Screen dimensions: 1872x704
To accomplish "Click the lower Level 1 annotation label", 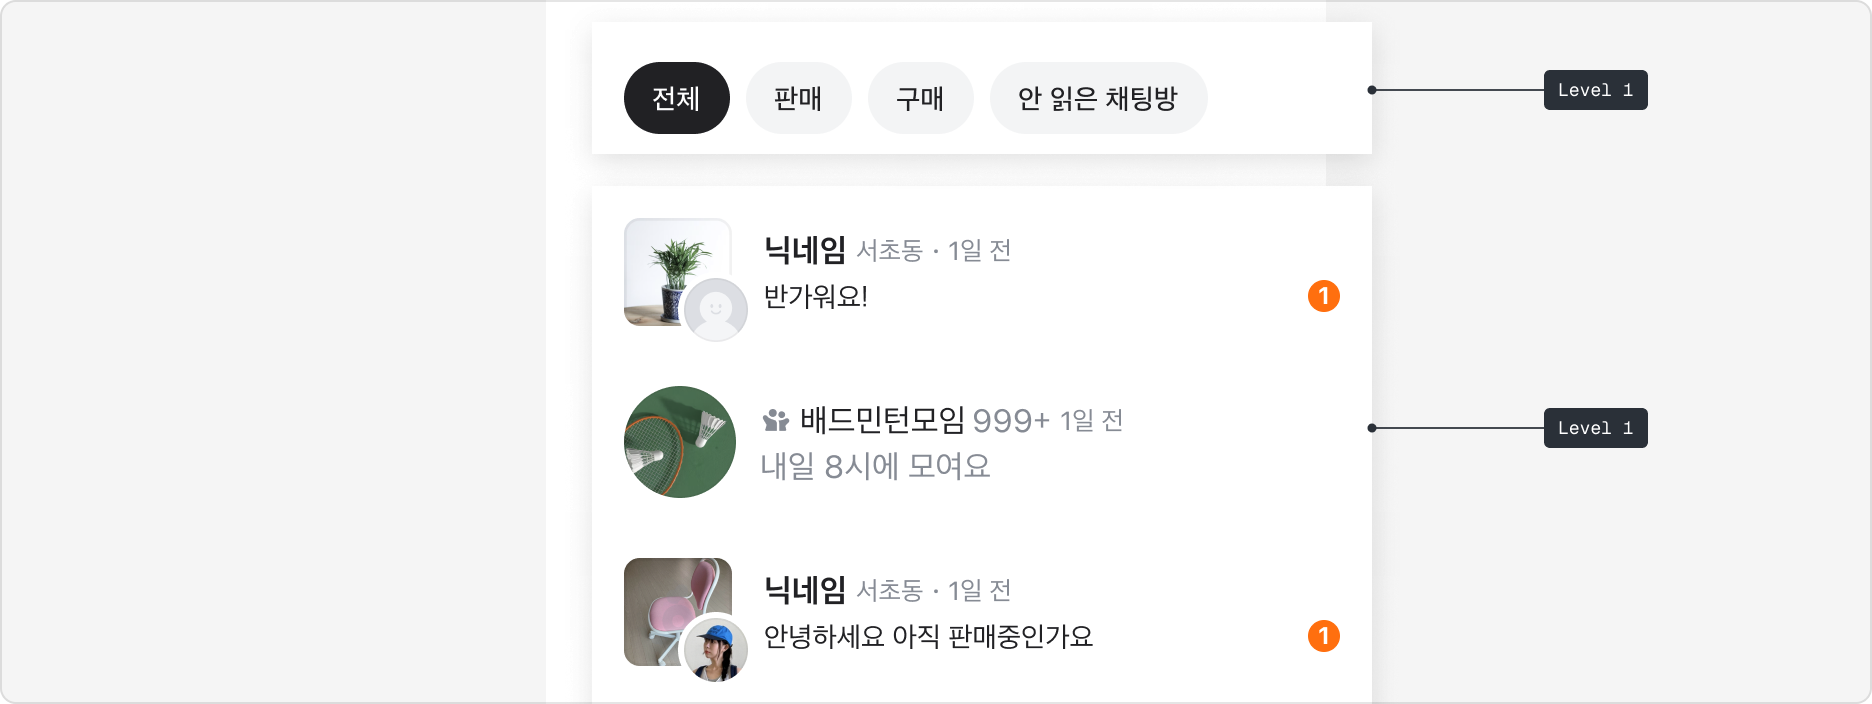I will pos(1594,428).
